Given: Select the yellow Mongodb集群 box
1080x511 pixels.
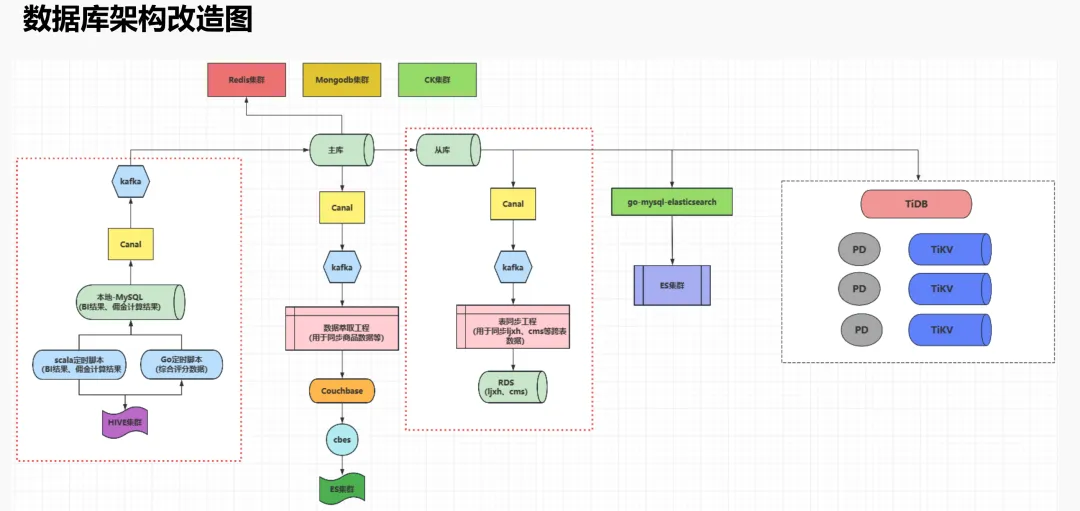Looking at the screenshot, I should click(342, 80).
